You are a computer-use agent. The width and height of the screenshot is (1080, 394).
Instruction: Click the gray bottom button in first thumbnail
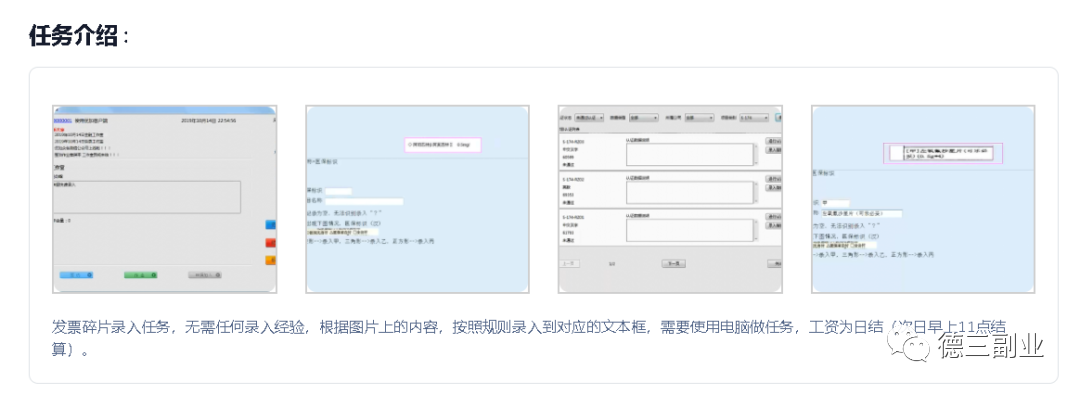pyautogui.click(x=205, y=275)
